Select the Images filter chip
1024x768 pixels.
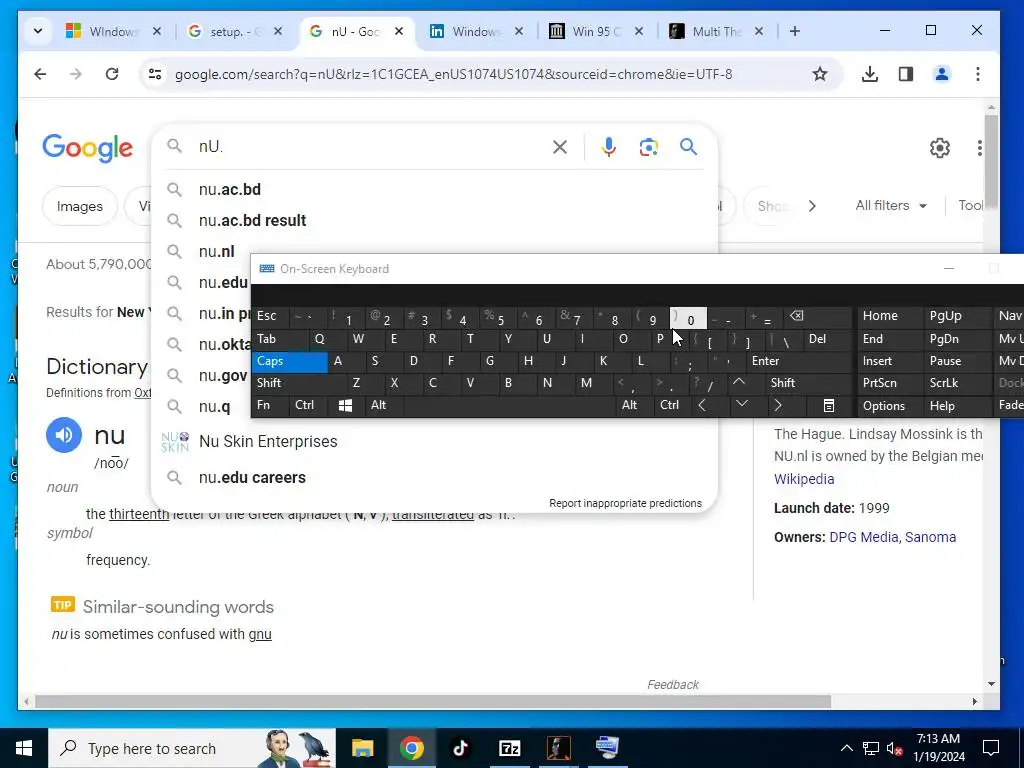(80, 206)
